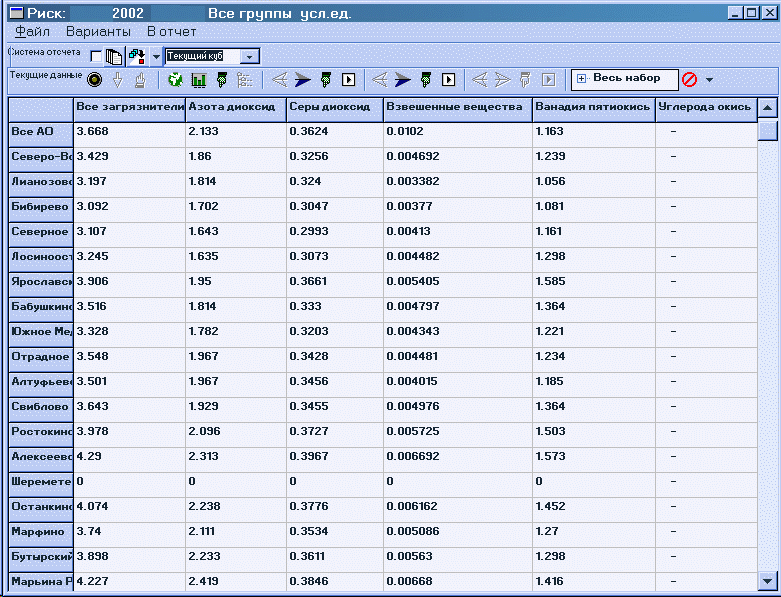Click the greyed left arrow in third navigation group

480,80
